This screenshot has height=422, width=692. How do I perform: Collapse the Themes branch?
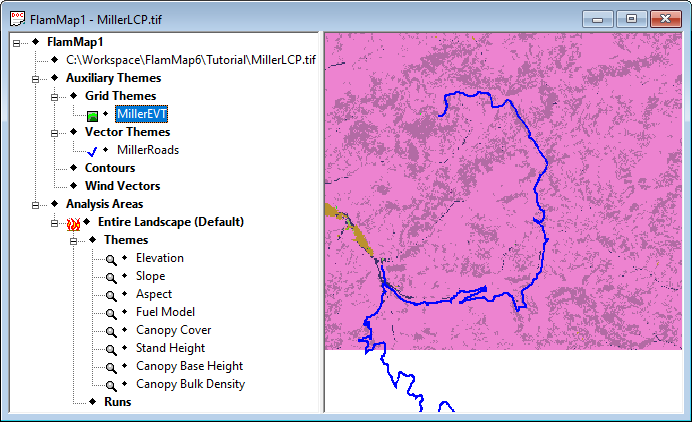coord(73,241)
